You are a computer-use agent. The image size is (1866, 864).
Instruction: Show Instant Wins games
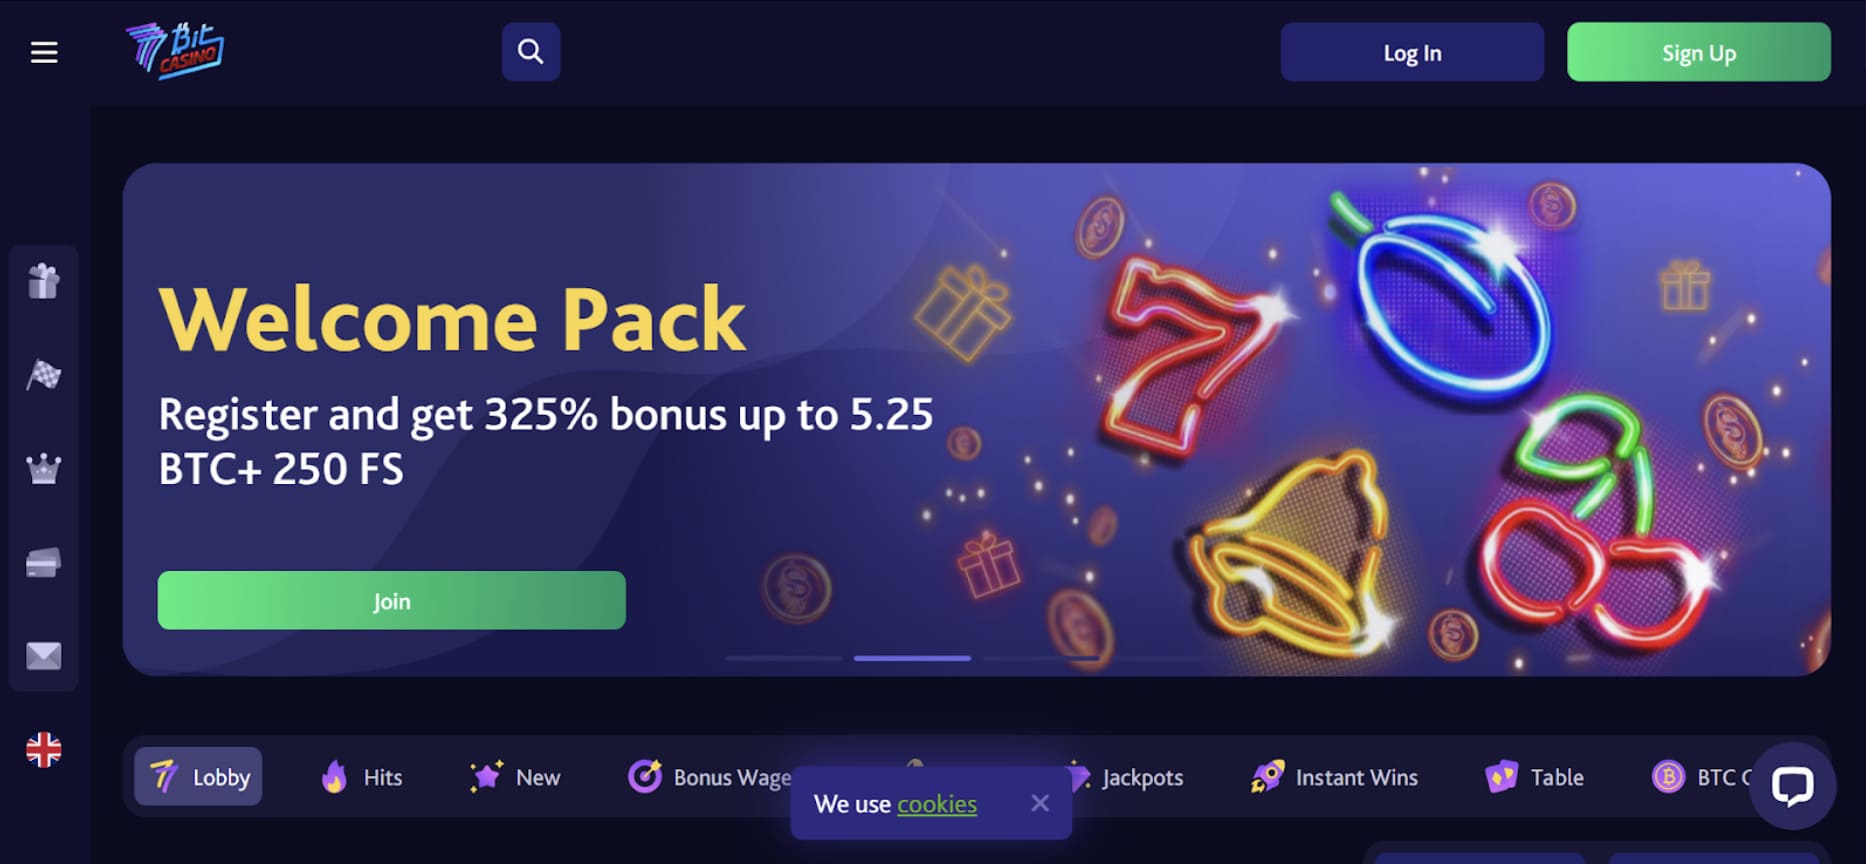click(x=1334, y=777)
